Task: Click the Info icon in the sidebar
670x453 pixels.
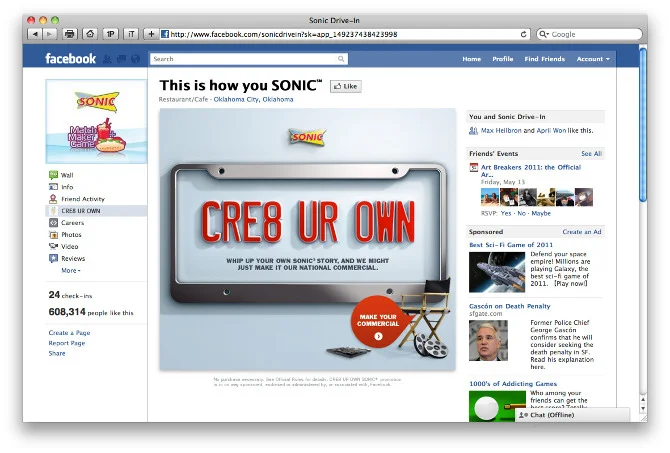Action: click(53, 187)
